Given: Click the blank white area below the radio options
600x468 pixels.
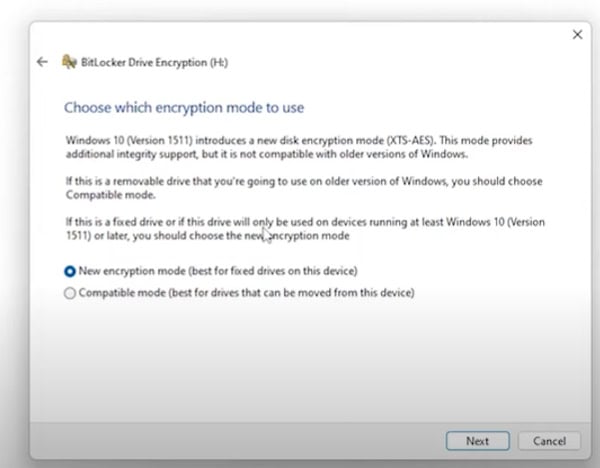Looking at the screenshot, I should coord(300,360).
